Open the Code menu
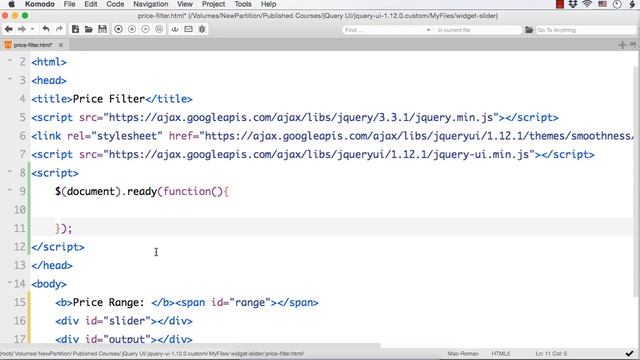Image resolution: width=640 pixels, height=360 pixels. click(115, 4)
